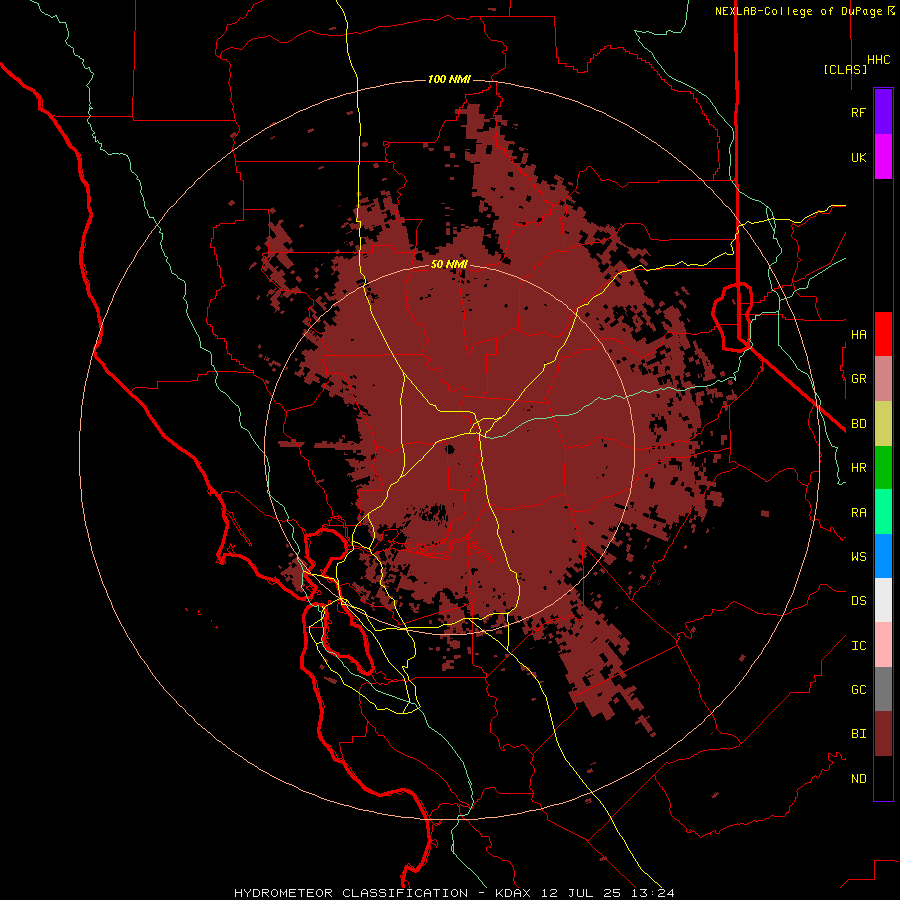
Task: Click the gray GC legend color swatch
Action: tap(883, 689)
